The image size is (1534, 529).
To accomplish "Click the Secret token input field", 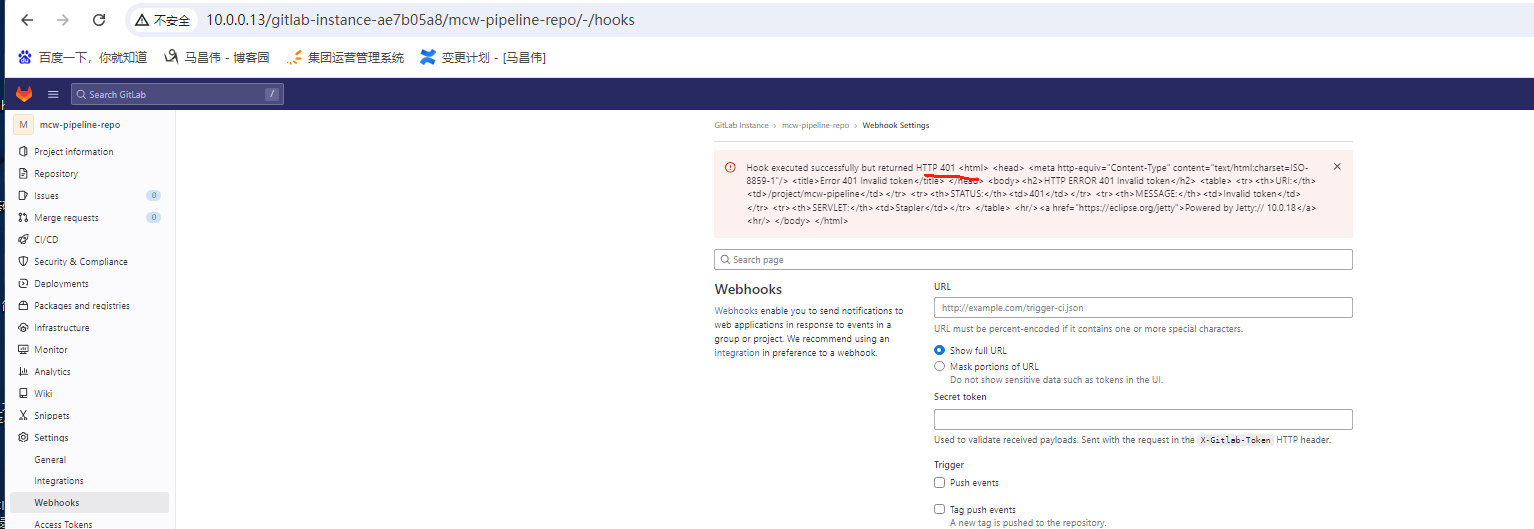I will [x=1143, y=420].
